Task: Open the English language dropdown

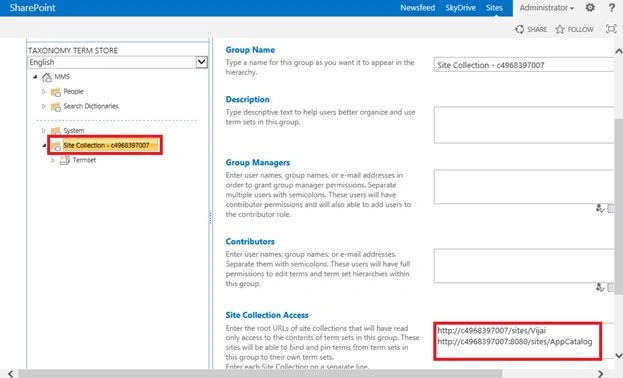Action: click(201, 62)
